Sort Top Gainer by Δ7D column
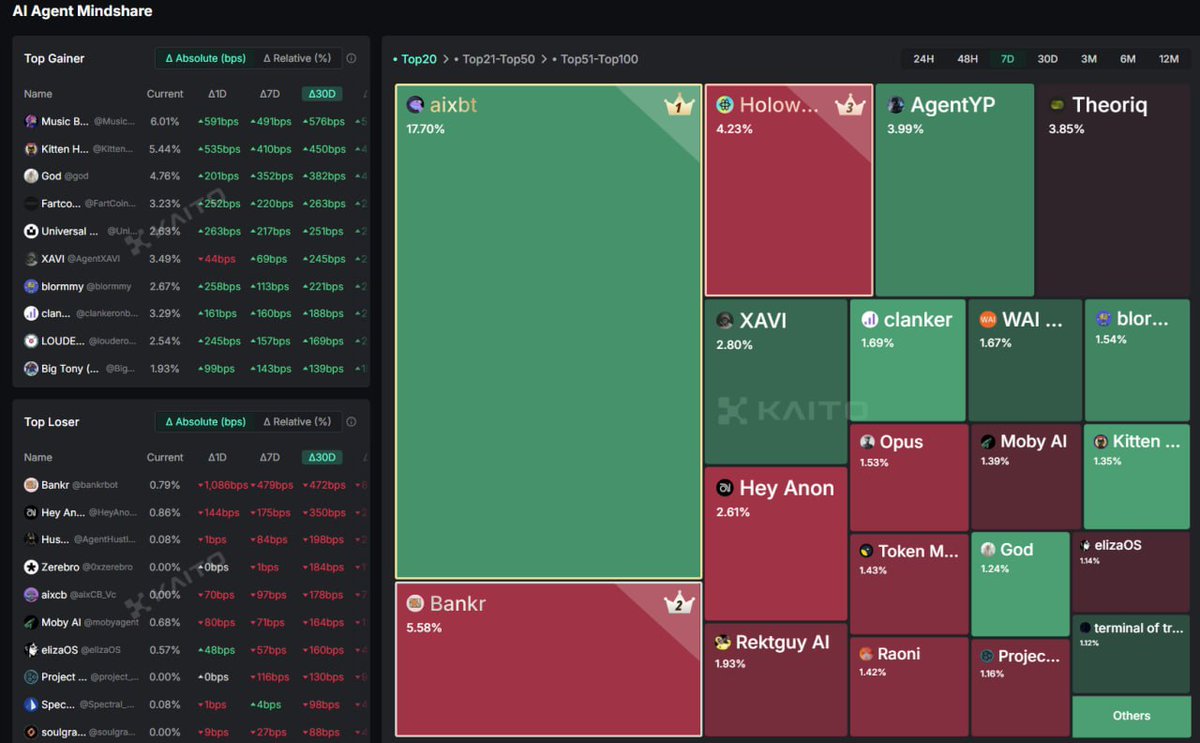Viewport: 1200px width, 743px height. pyautogui.click(x=270, y=94)
